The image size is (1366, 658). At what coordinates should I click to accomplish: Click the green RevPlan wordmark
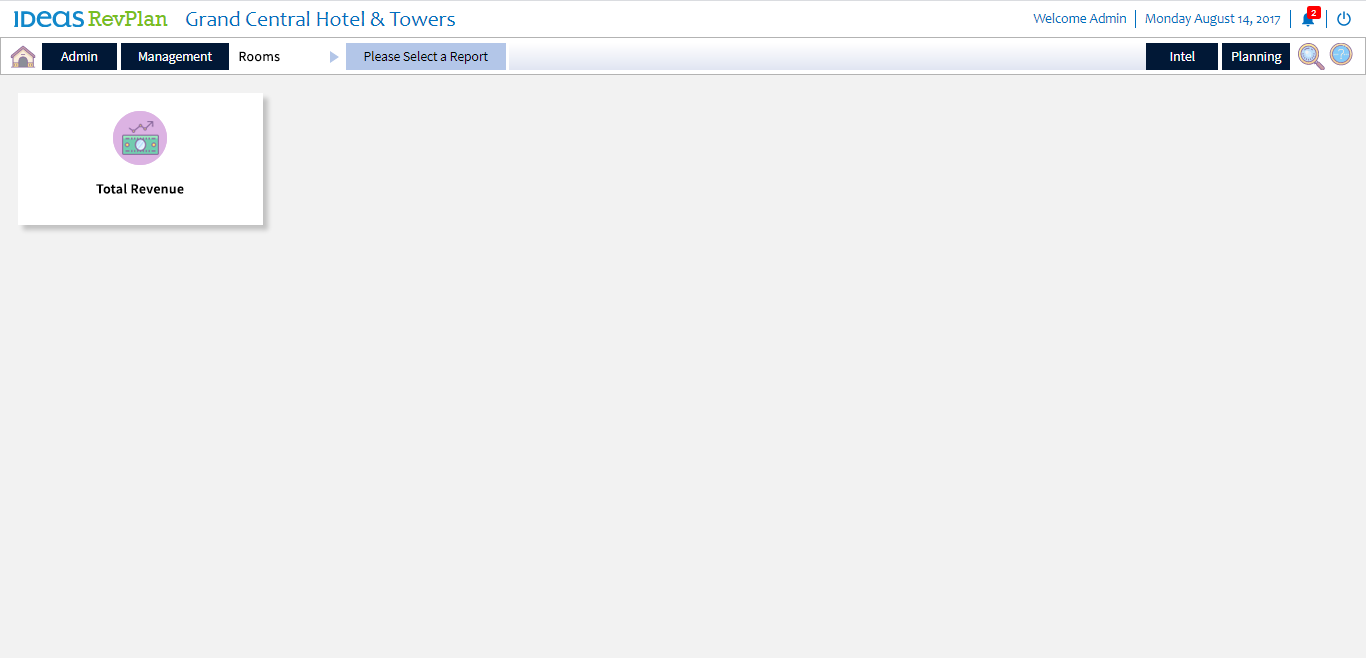[128, 19]
